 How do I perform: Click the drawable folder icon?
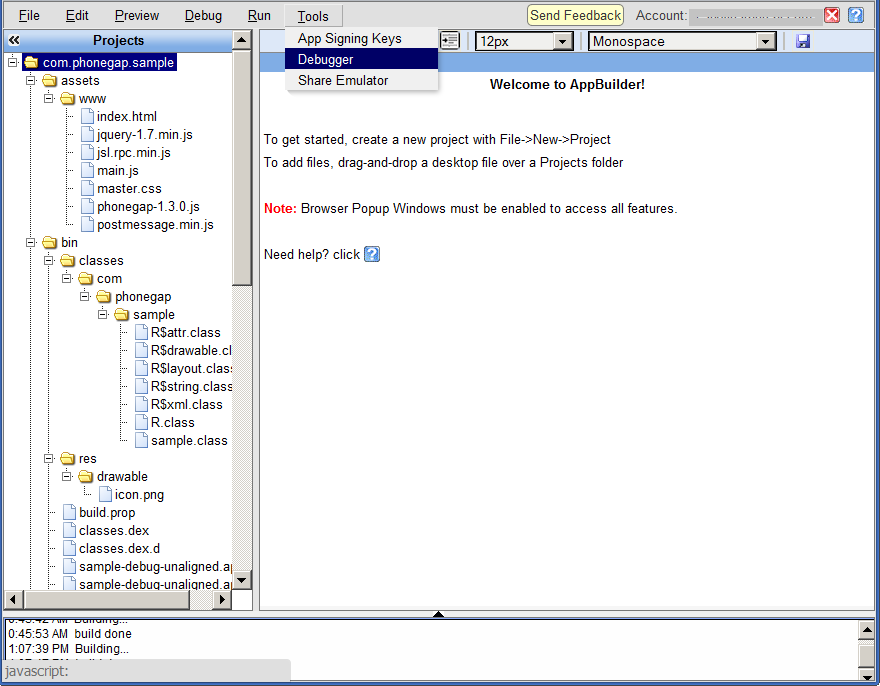[x=85, y=476]
